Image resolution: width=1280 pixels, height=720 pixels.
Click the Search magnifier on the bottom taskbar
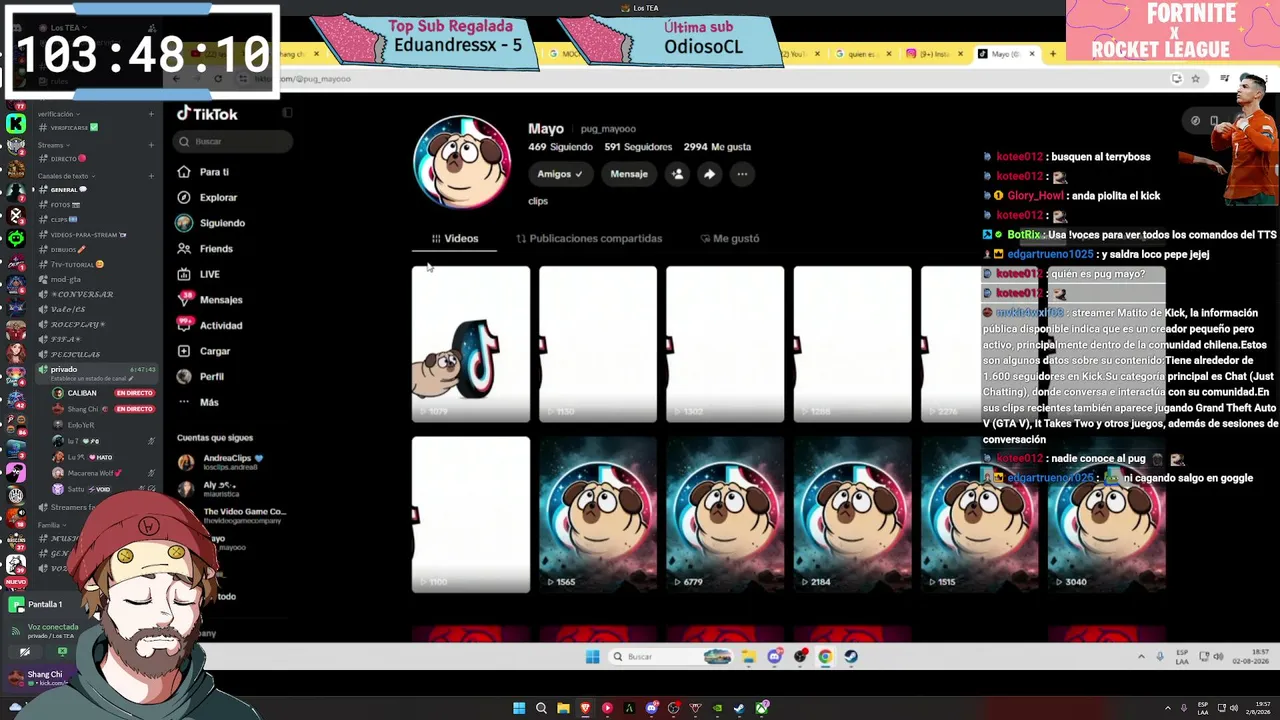pyautogui.click(x=541, y=709)
